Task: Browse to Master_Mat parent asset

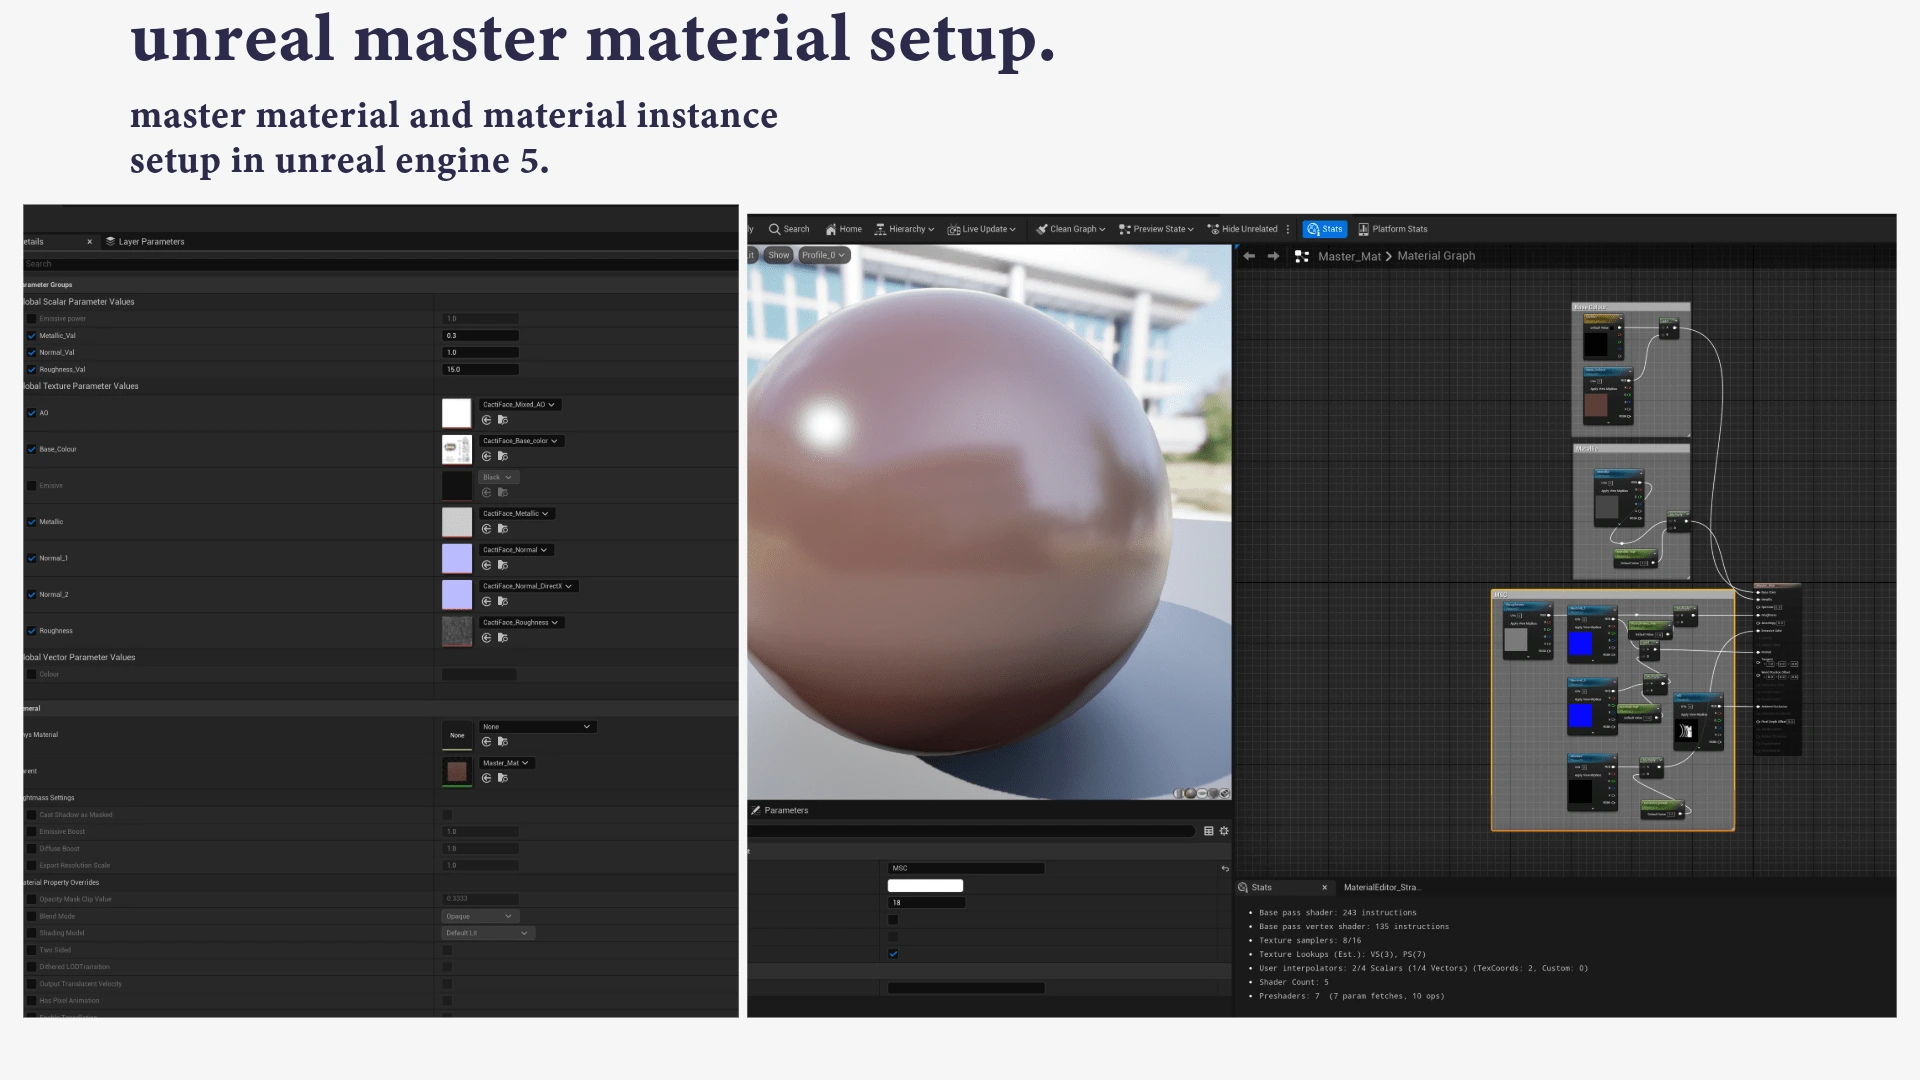Action: coord(503,778)
